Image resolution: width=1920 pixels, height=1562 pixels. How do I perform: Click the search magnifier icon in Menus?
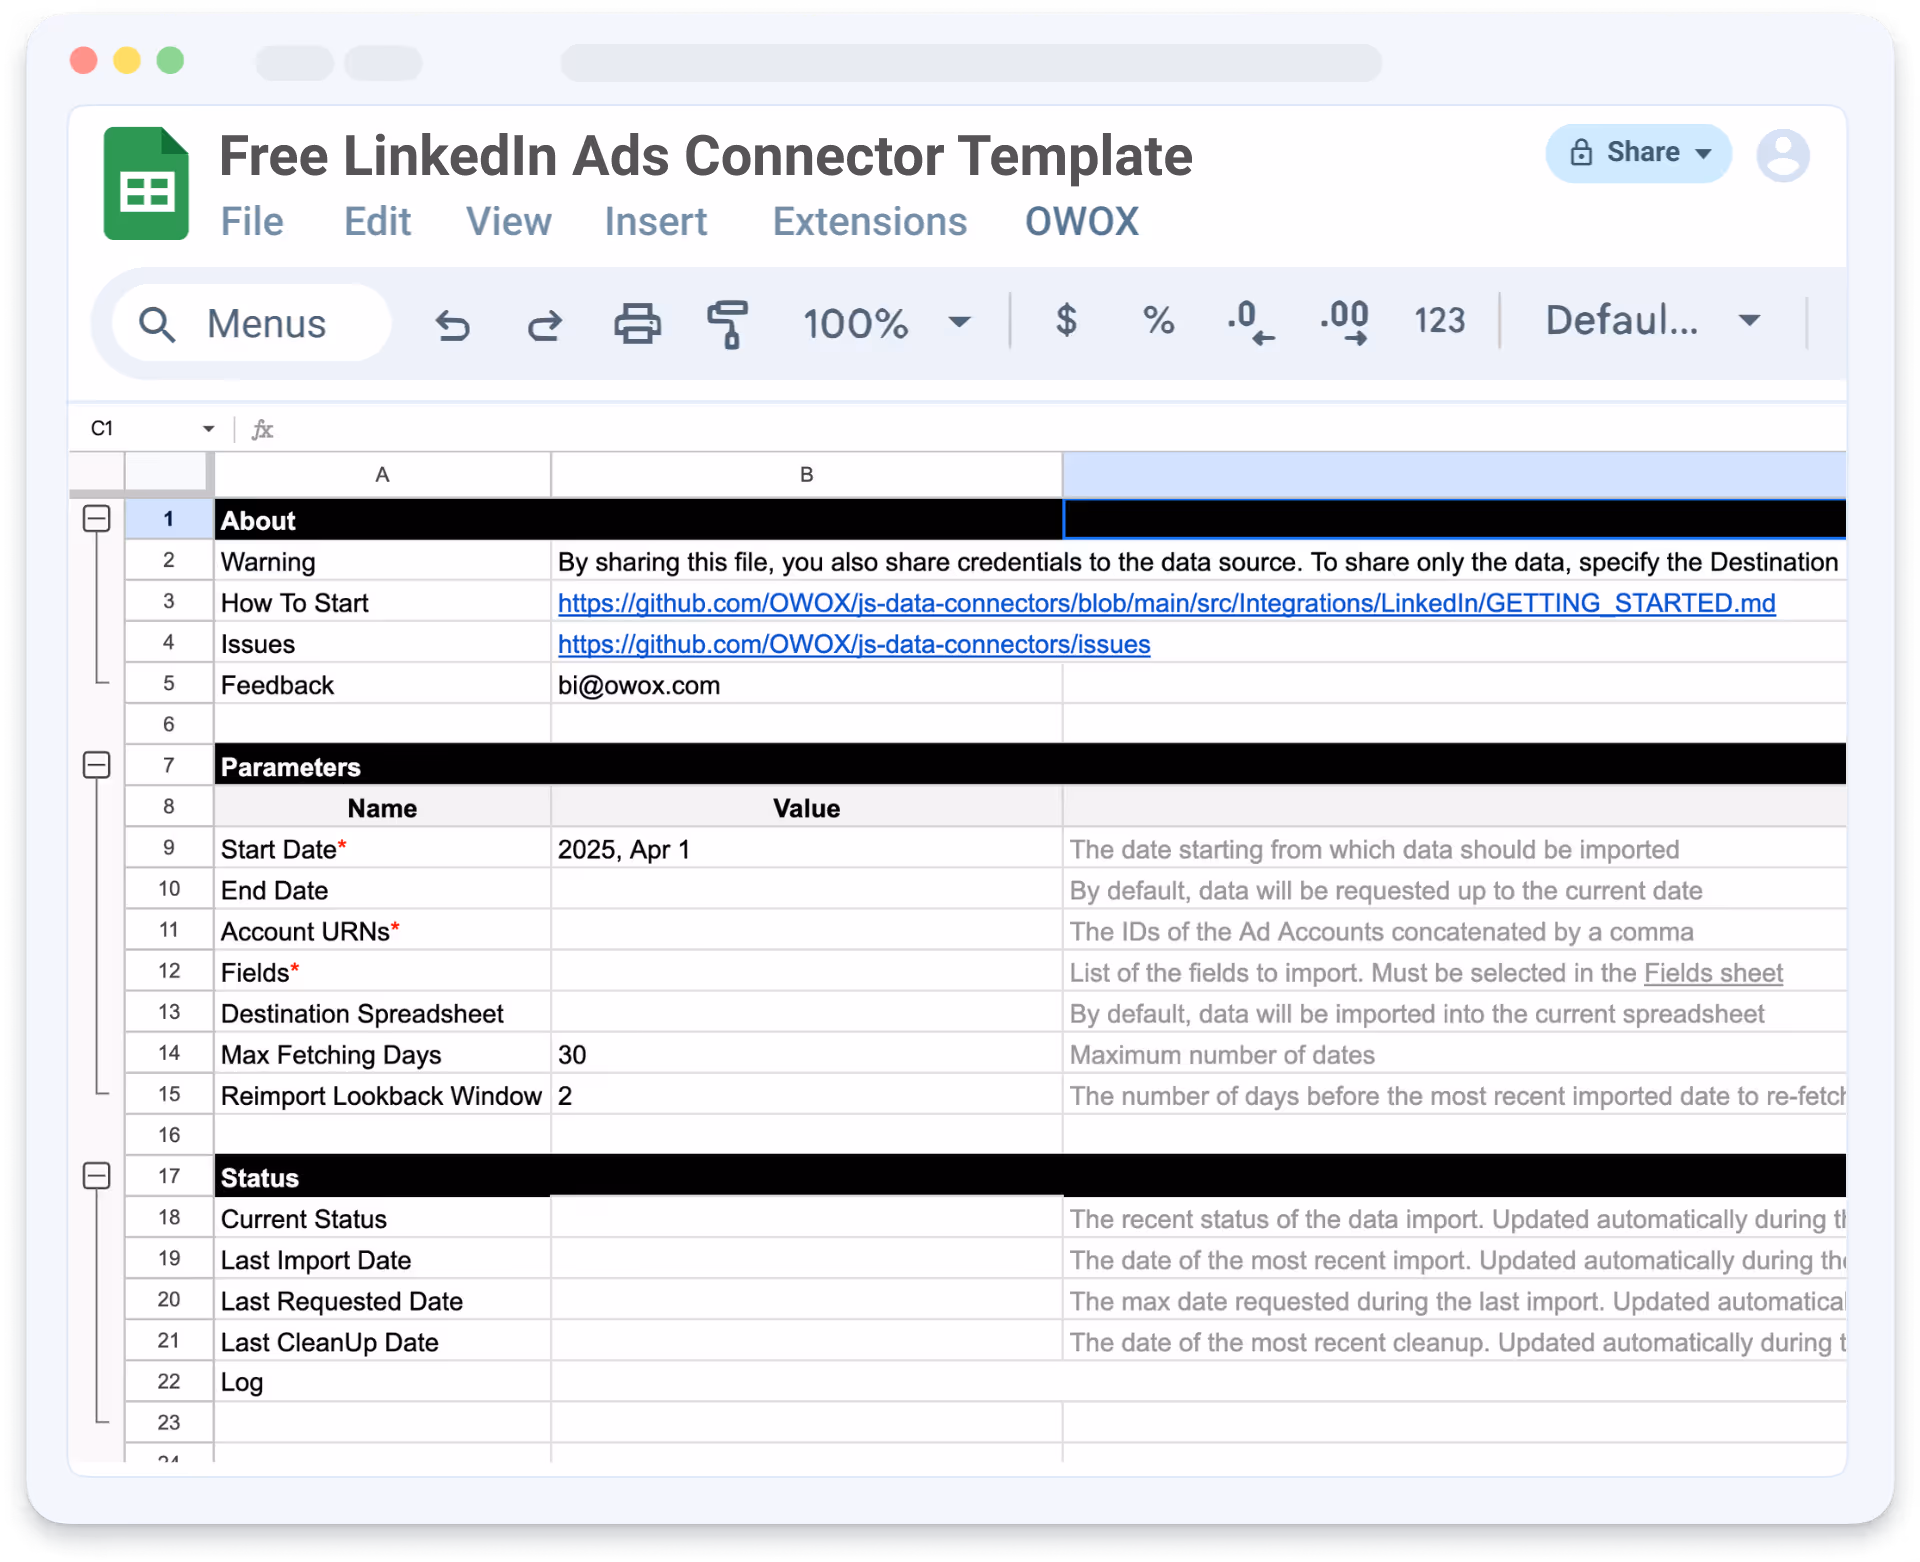coord(157,324)
